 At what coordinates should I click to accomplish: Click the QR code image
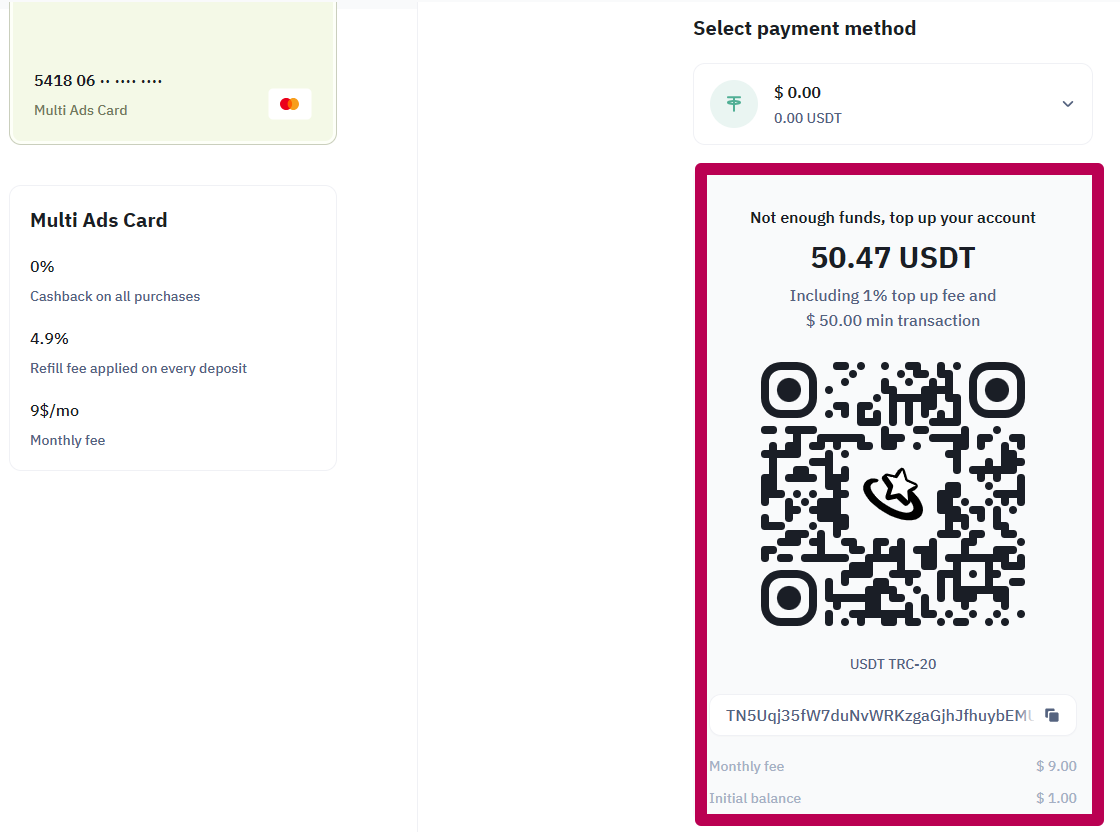click(893, 494)
